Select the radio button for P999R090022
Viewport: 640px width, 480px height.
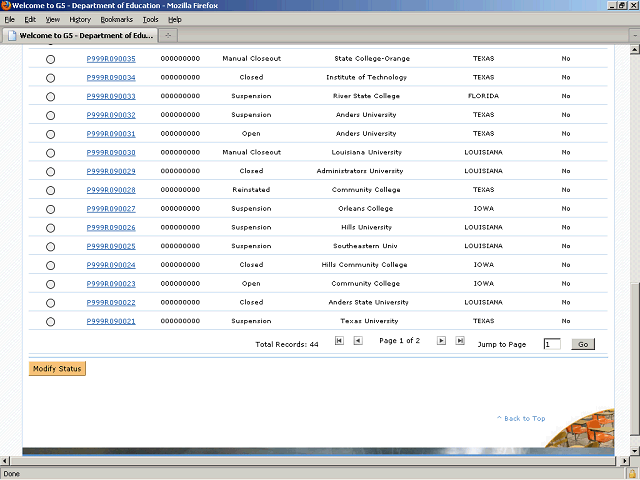click(50, 303)
